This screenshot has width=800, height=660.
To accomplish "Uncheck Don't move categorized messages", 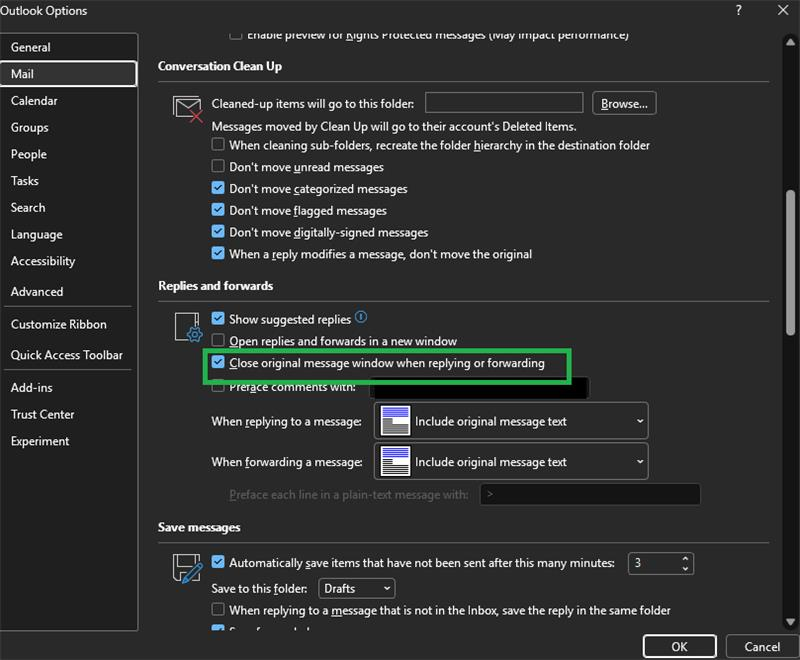I will (218, 188).
